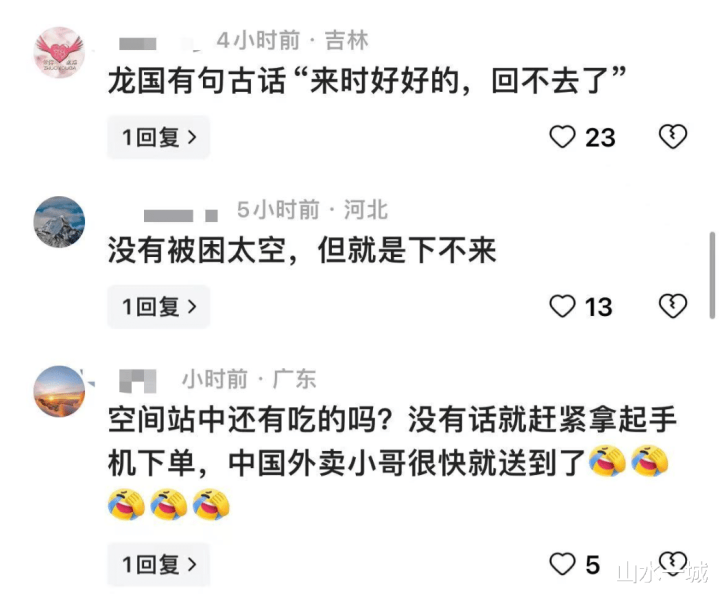Viewport: 720px width, 599px height.
Task: Click the scrollbar on the right edge
Action: coord(712,275)
